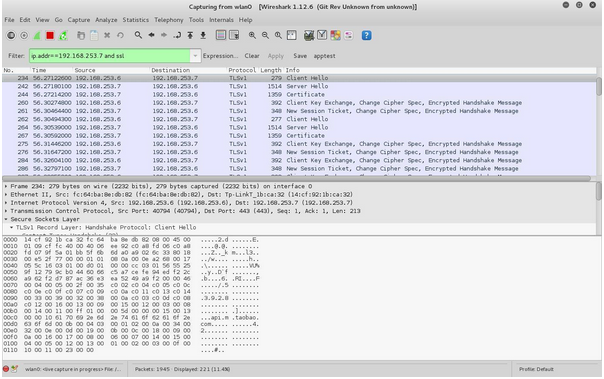Click the packet list horizontal scrollbar

click(297, 178)
